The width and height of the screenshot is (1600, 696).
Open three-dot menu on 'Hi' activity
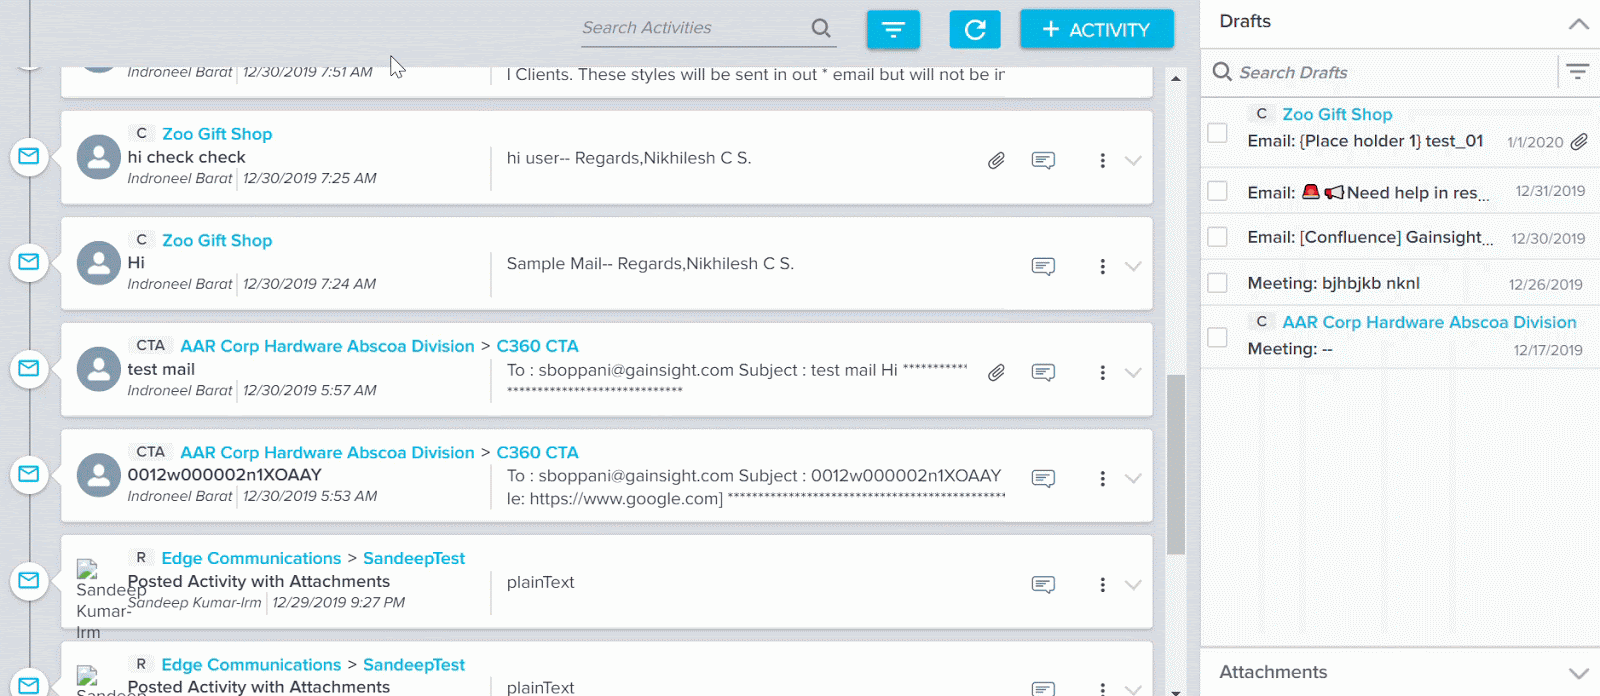pyautogui.click(x=1102, y=266)
